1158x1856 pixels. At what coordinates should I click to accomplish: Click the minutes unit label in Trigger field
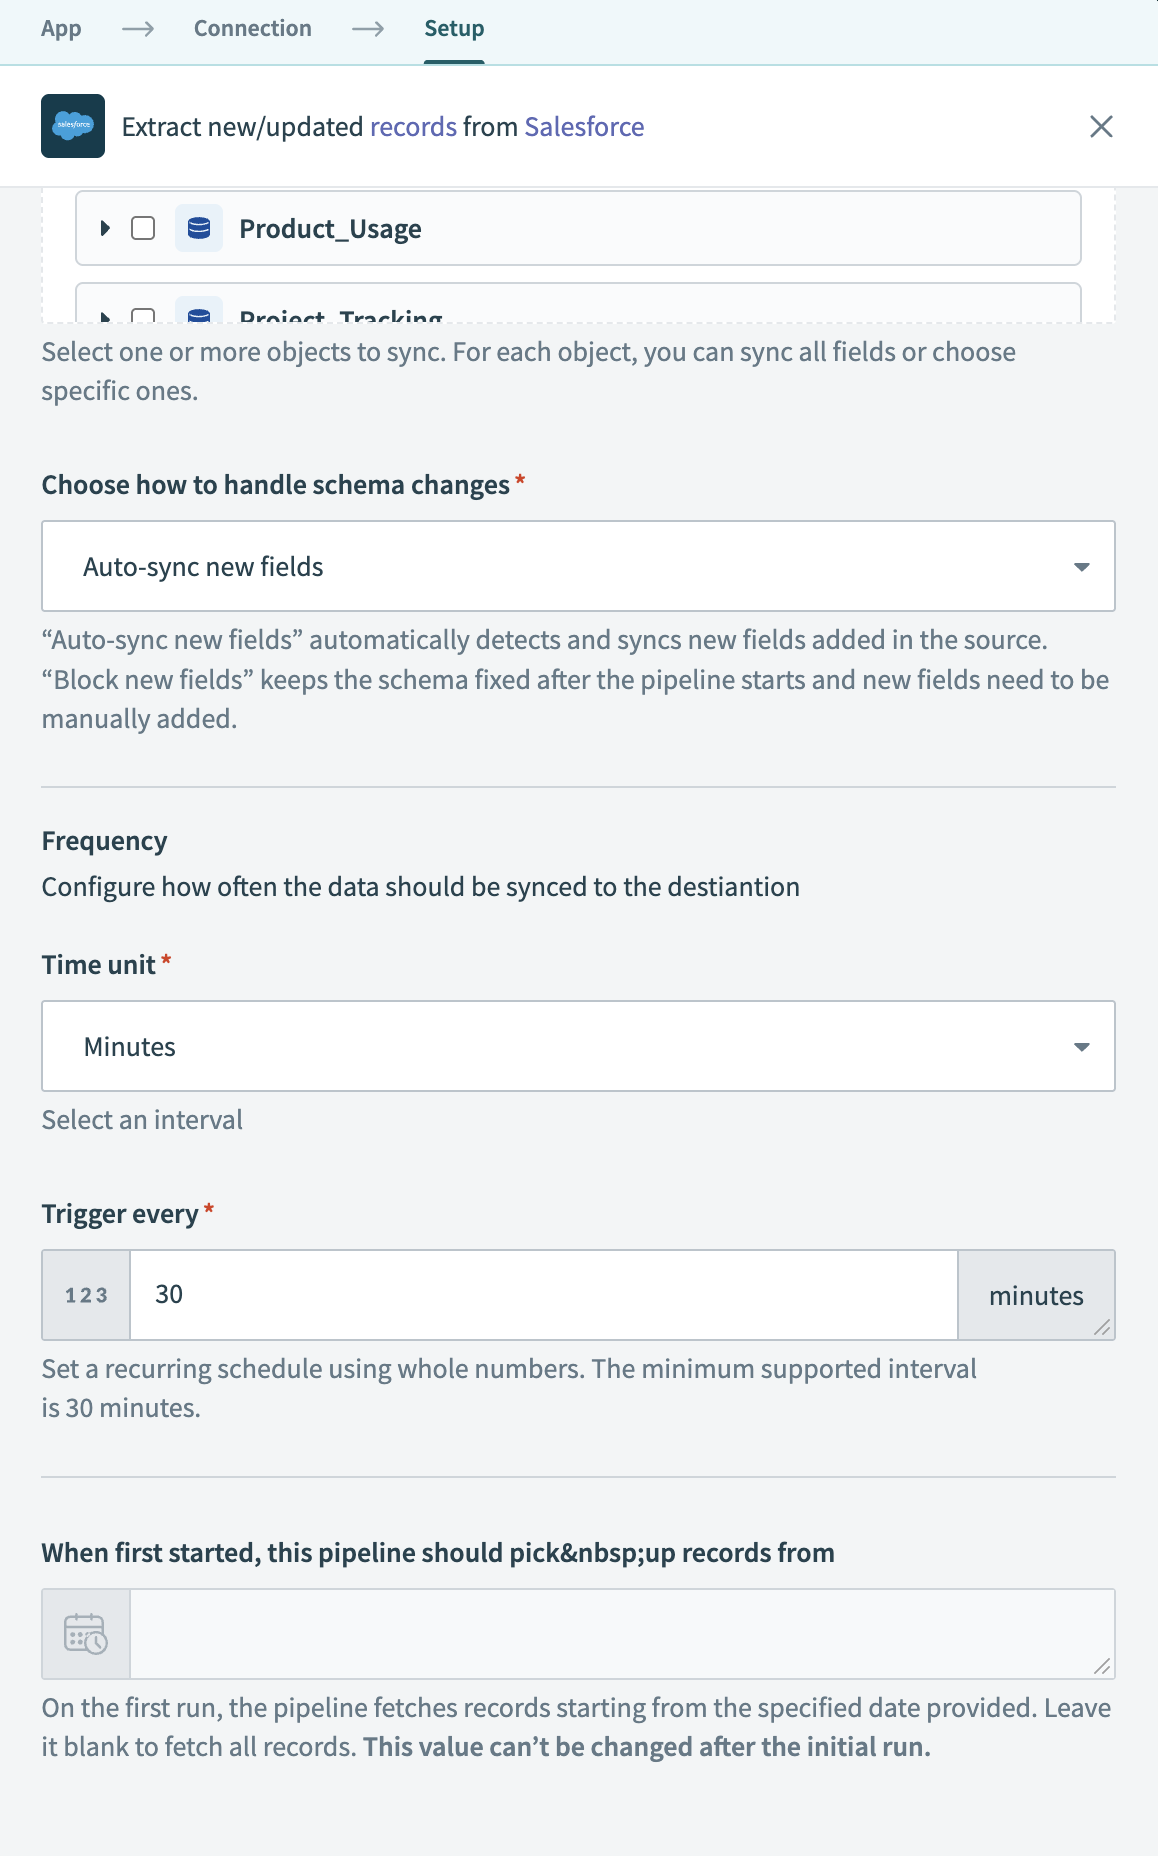[x=1036, y=1296]
